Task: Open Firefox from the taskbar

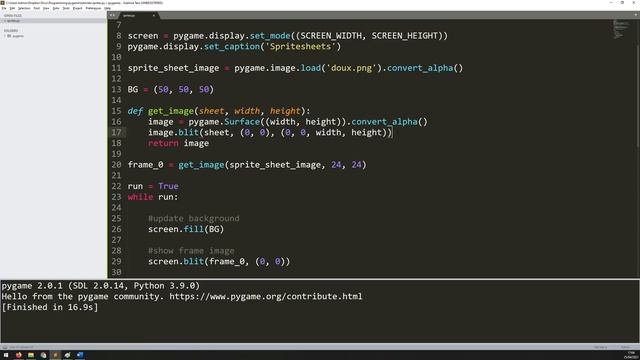Action: coord(18,355)
